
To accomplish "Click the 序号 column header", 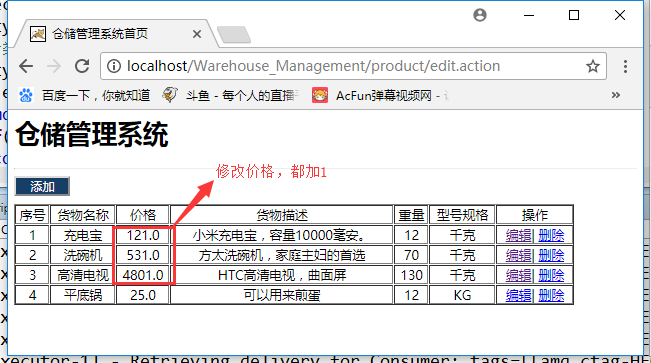I will [32, 215].
